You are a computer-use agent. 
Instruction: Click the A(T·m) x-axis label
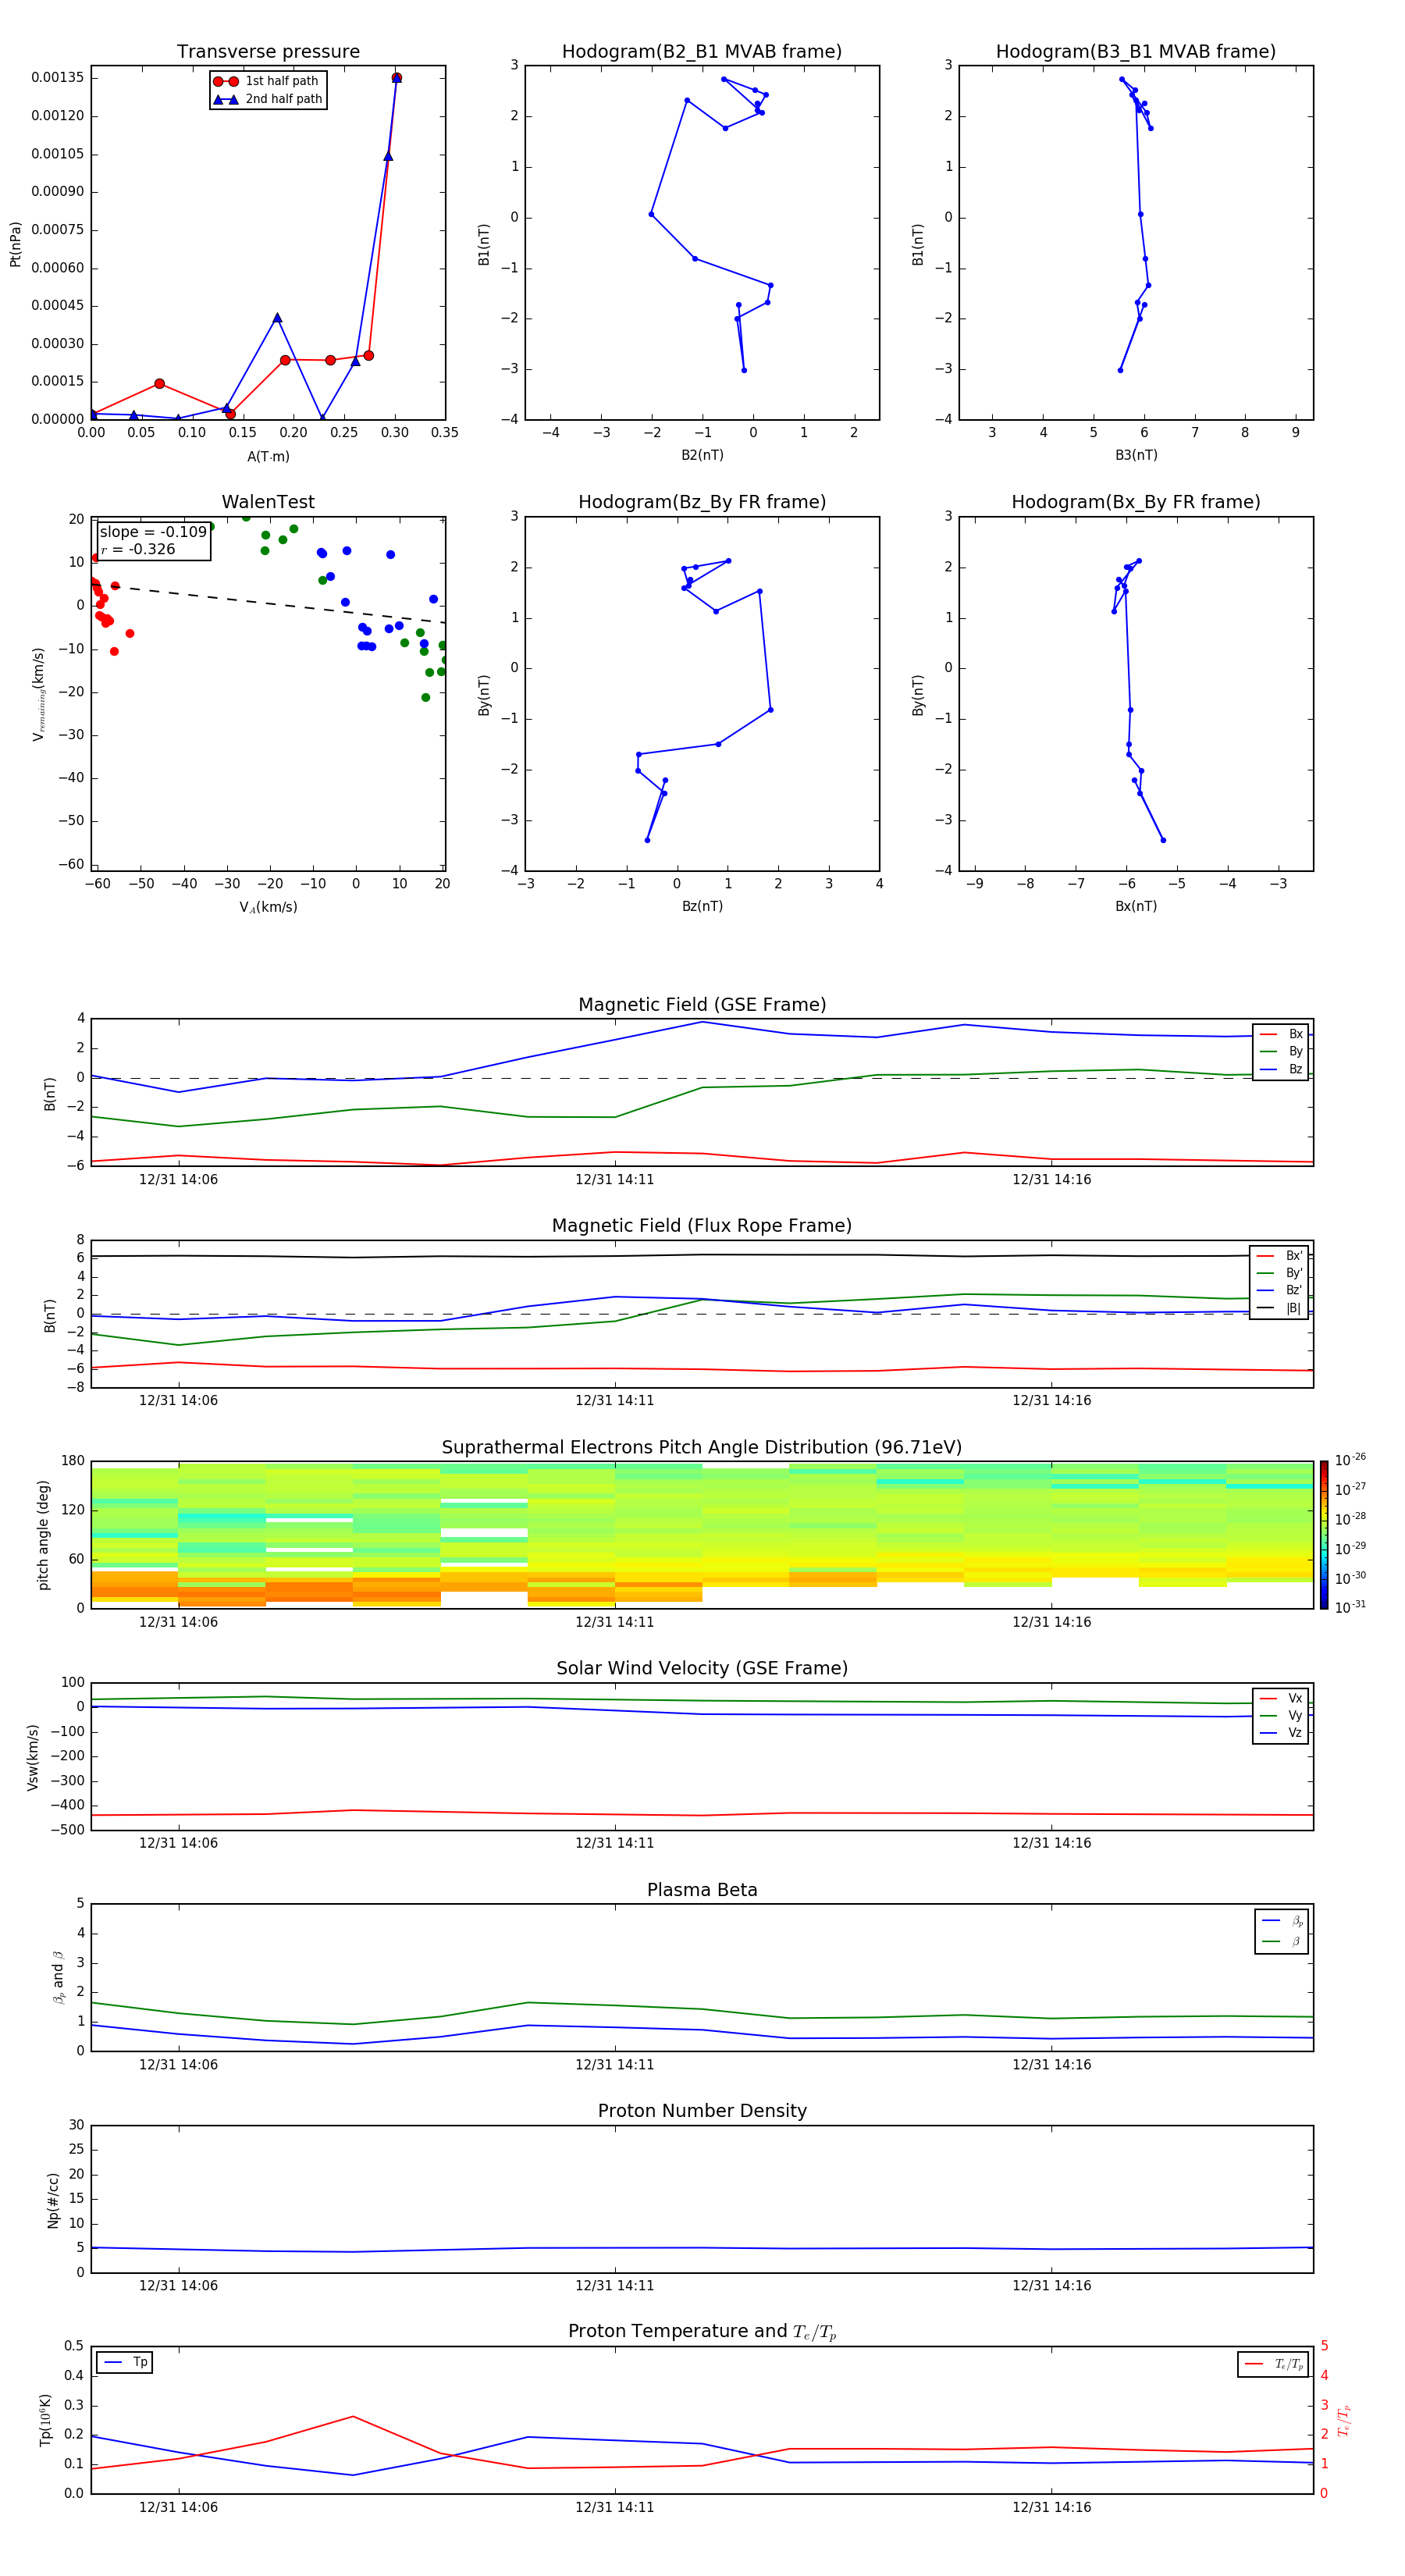[268, 456]
